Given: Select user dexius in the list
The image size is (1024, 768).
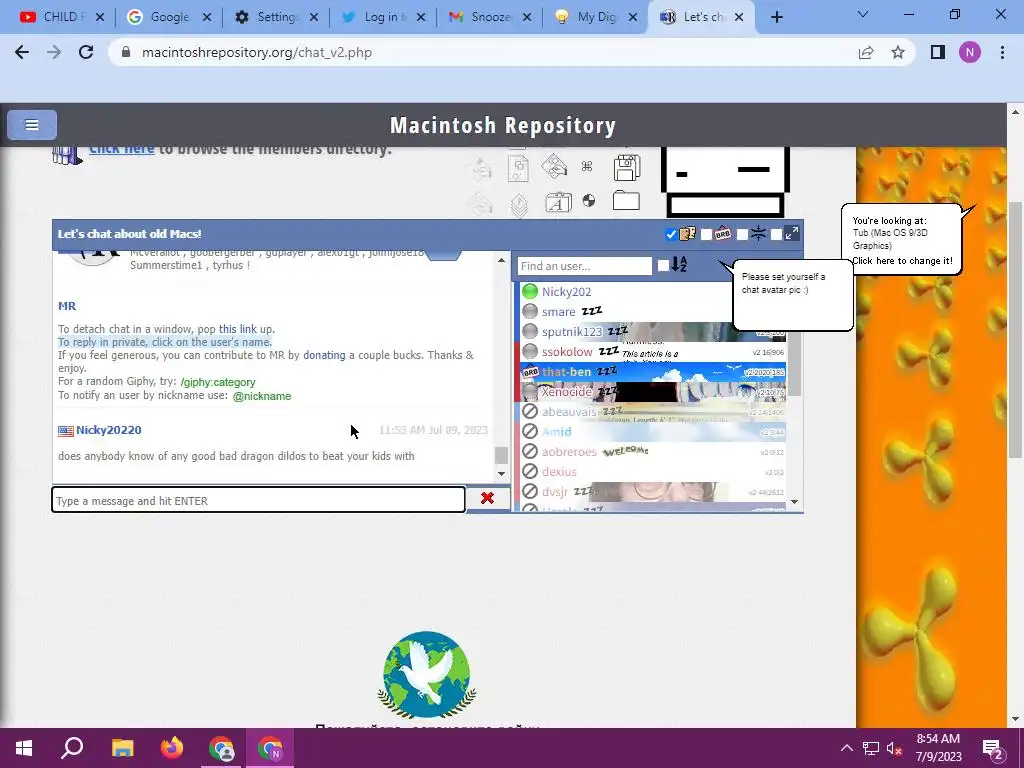Looking at the screenshot, I should (559, 472).
